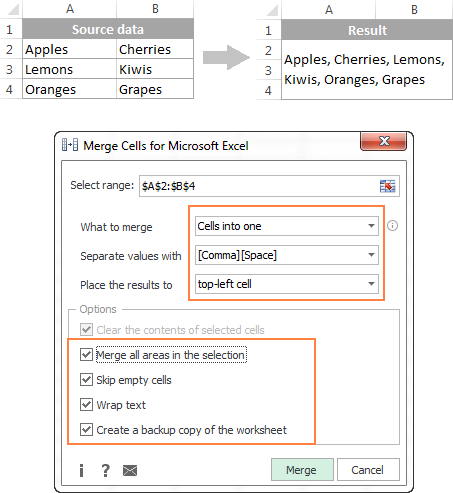
Task: Click the envelope email icon
Action: tap(130, 471)
